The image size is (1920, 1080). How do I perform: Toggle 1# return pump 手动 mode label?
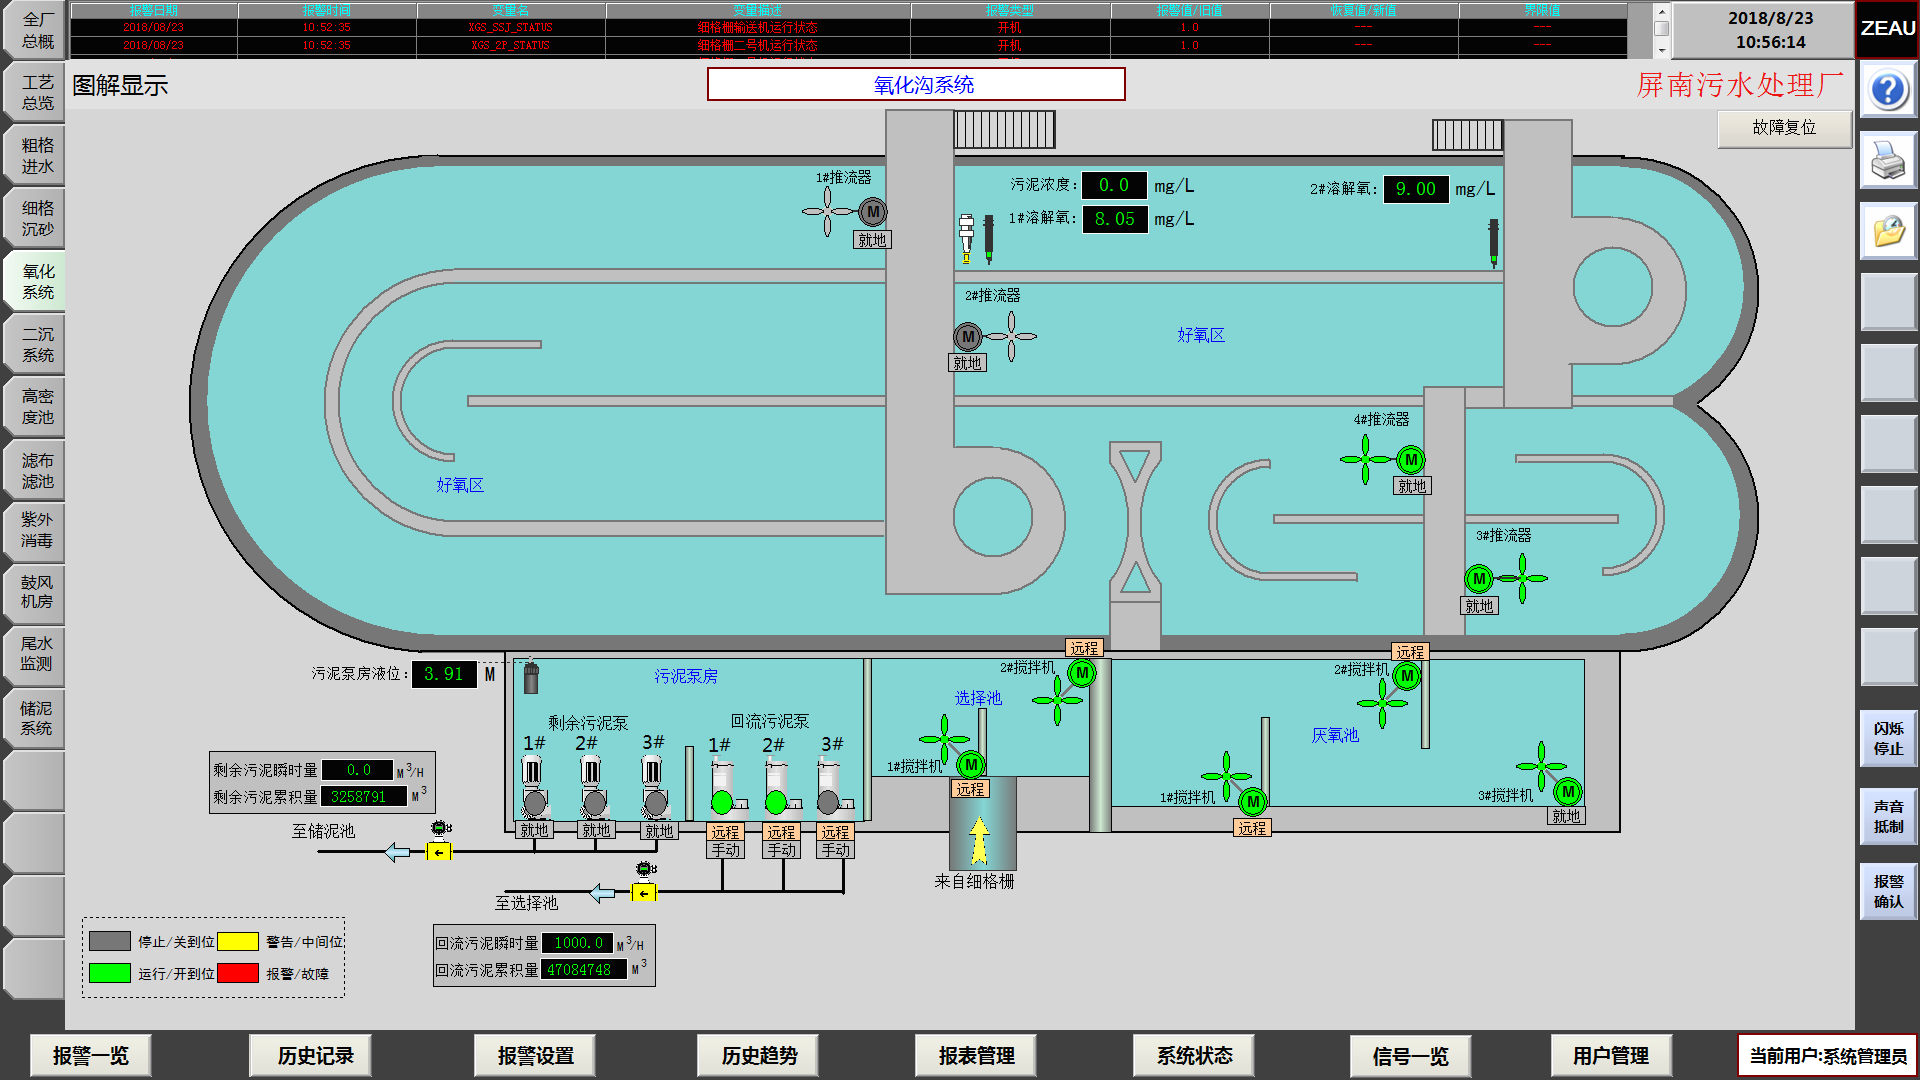(x=725, y=850)
